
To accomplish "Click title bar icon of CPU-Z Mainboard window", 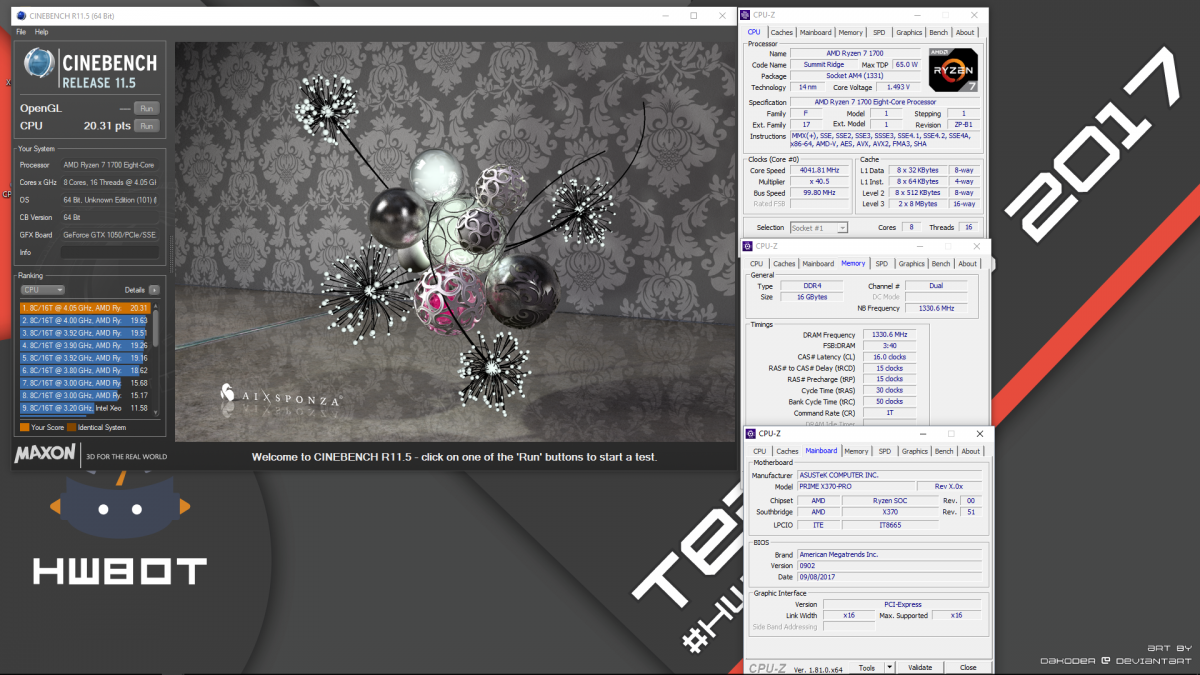I will pos(752,434).
